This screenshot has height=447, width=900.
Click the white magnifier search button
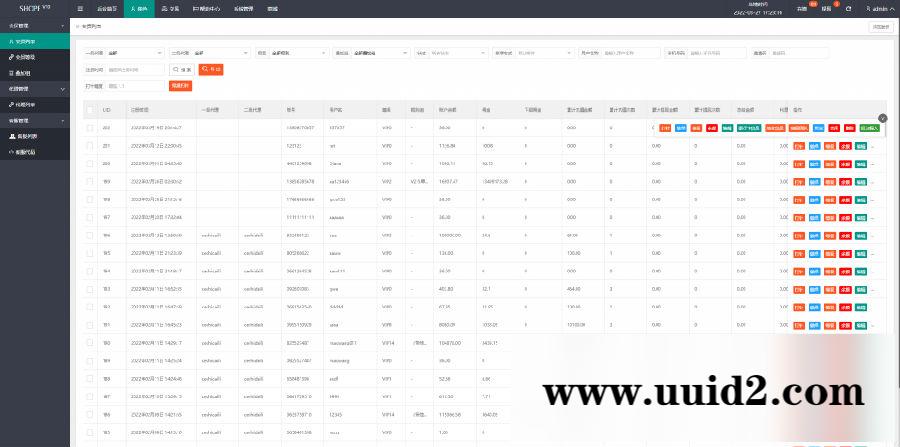tap(182, 69)
